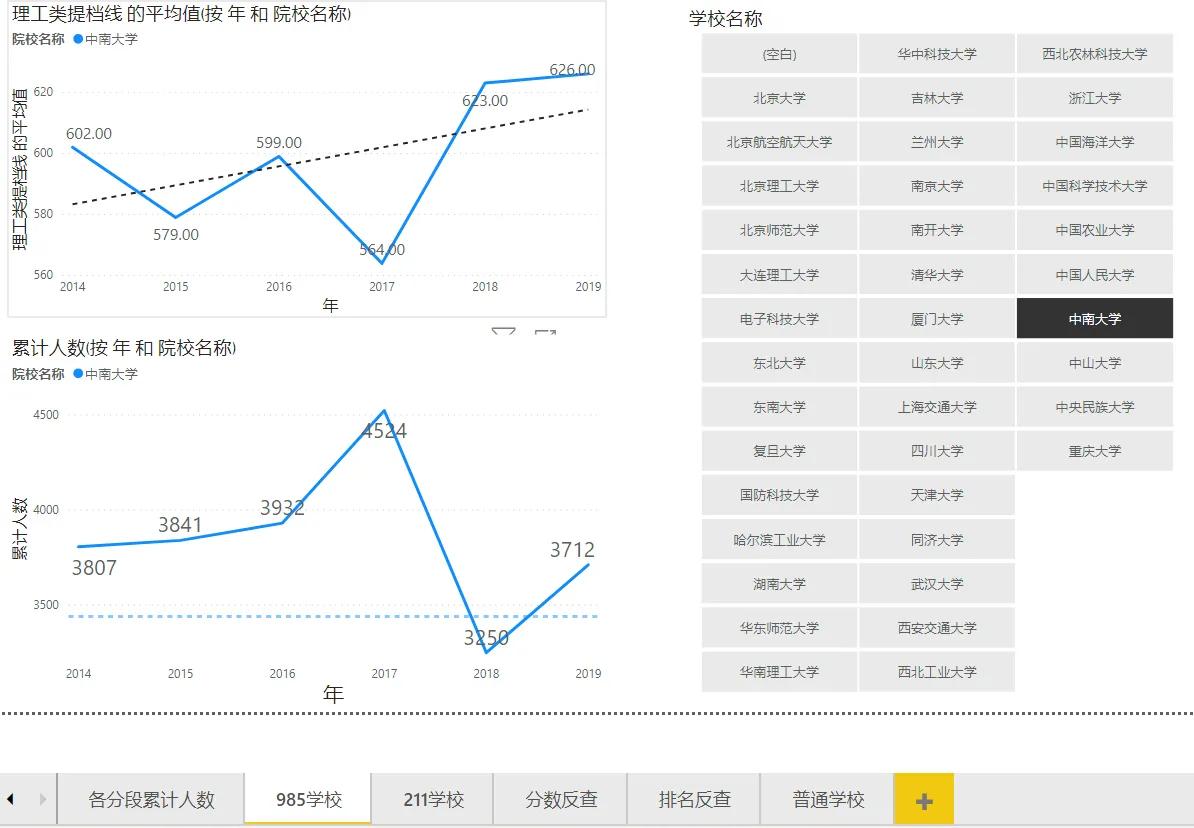This screenshot has height=828, width=1194.
Task: Click the 理工类提档线 chart title
Action: click(x=181, y=14)
